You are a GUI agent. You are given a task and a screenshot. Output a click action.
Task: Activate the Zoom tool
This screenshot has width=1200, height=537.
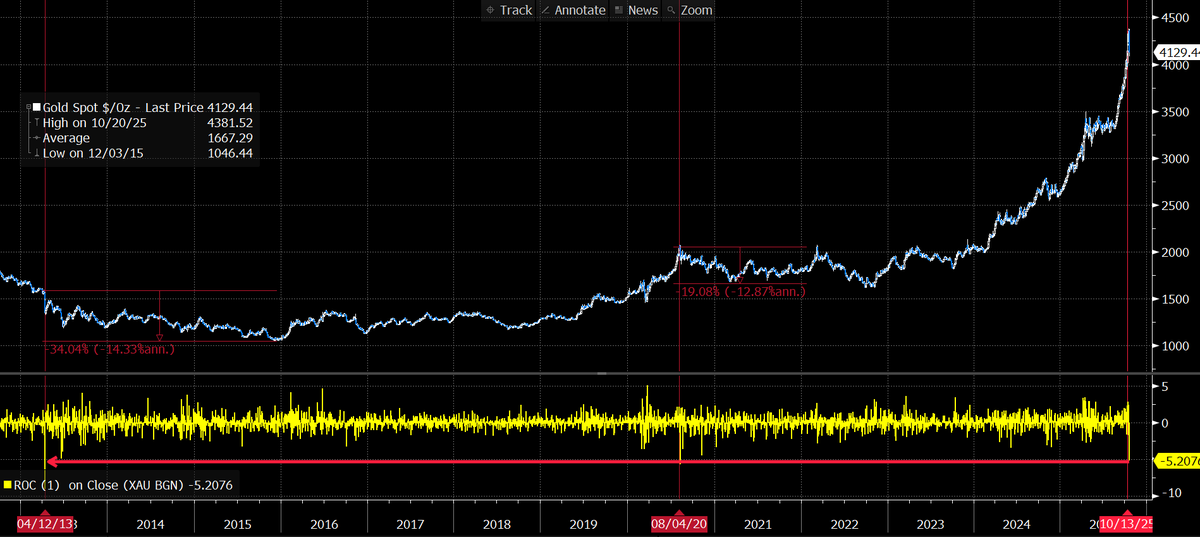click(x=689, y=10)
